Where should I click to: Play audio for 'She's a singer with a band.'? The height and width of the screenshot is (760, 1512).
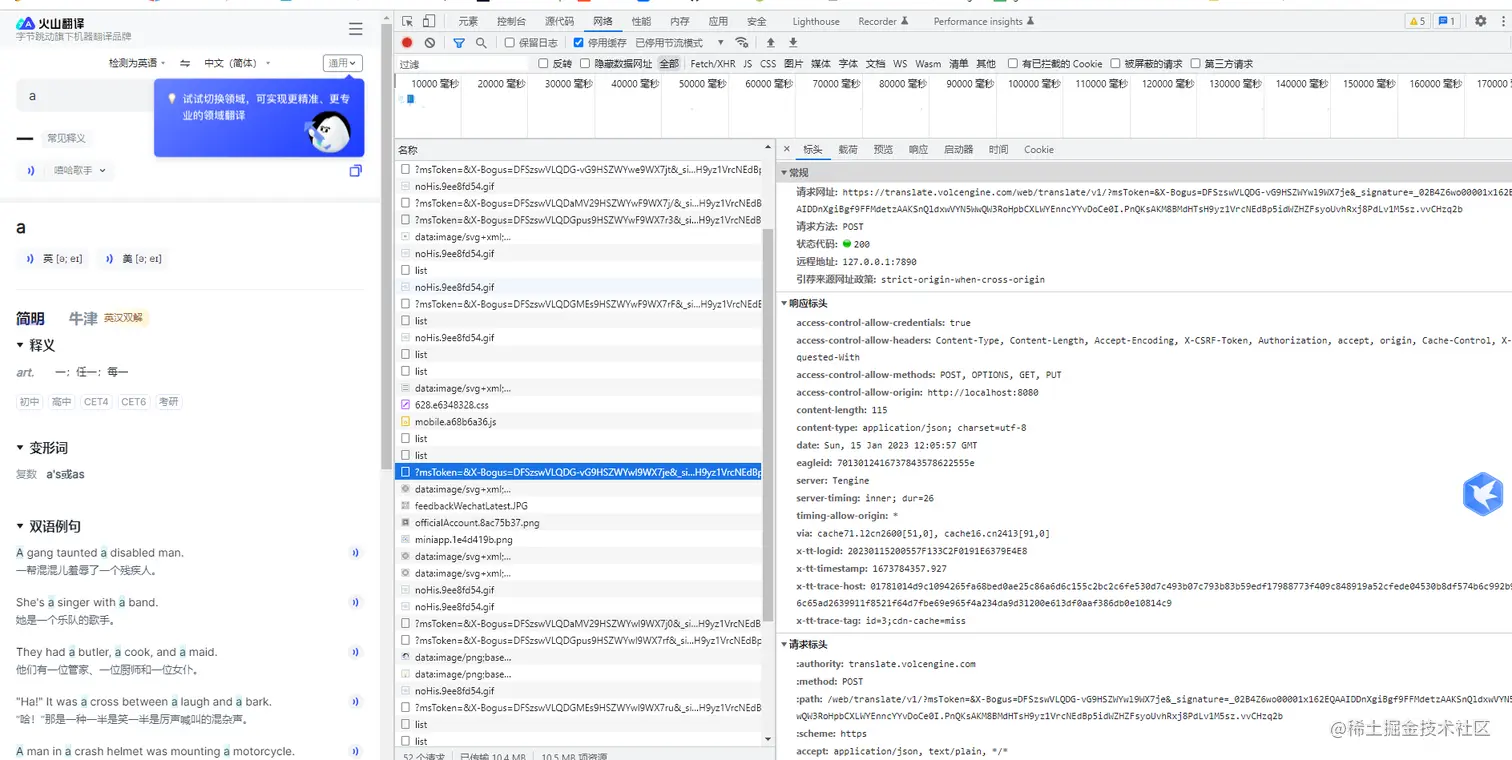pyautogui.click(x=354, y=602)
